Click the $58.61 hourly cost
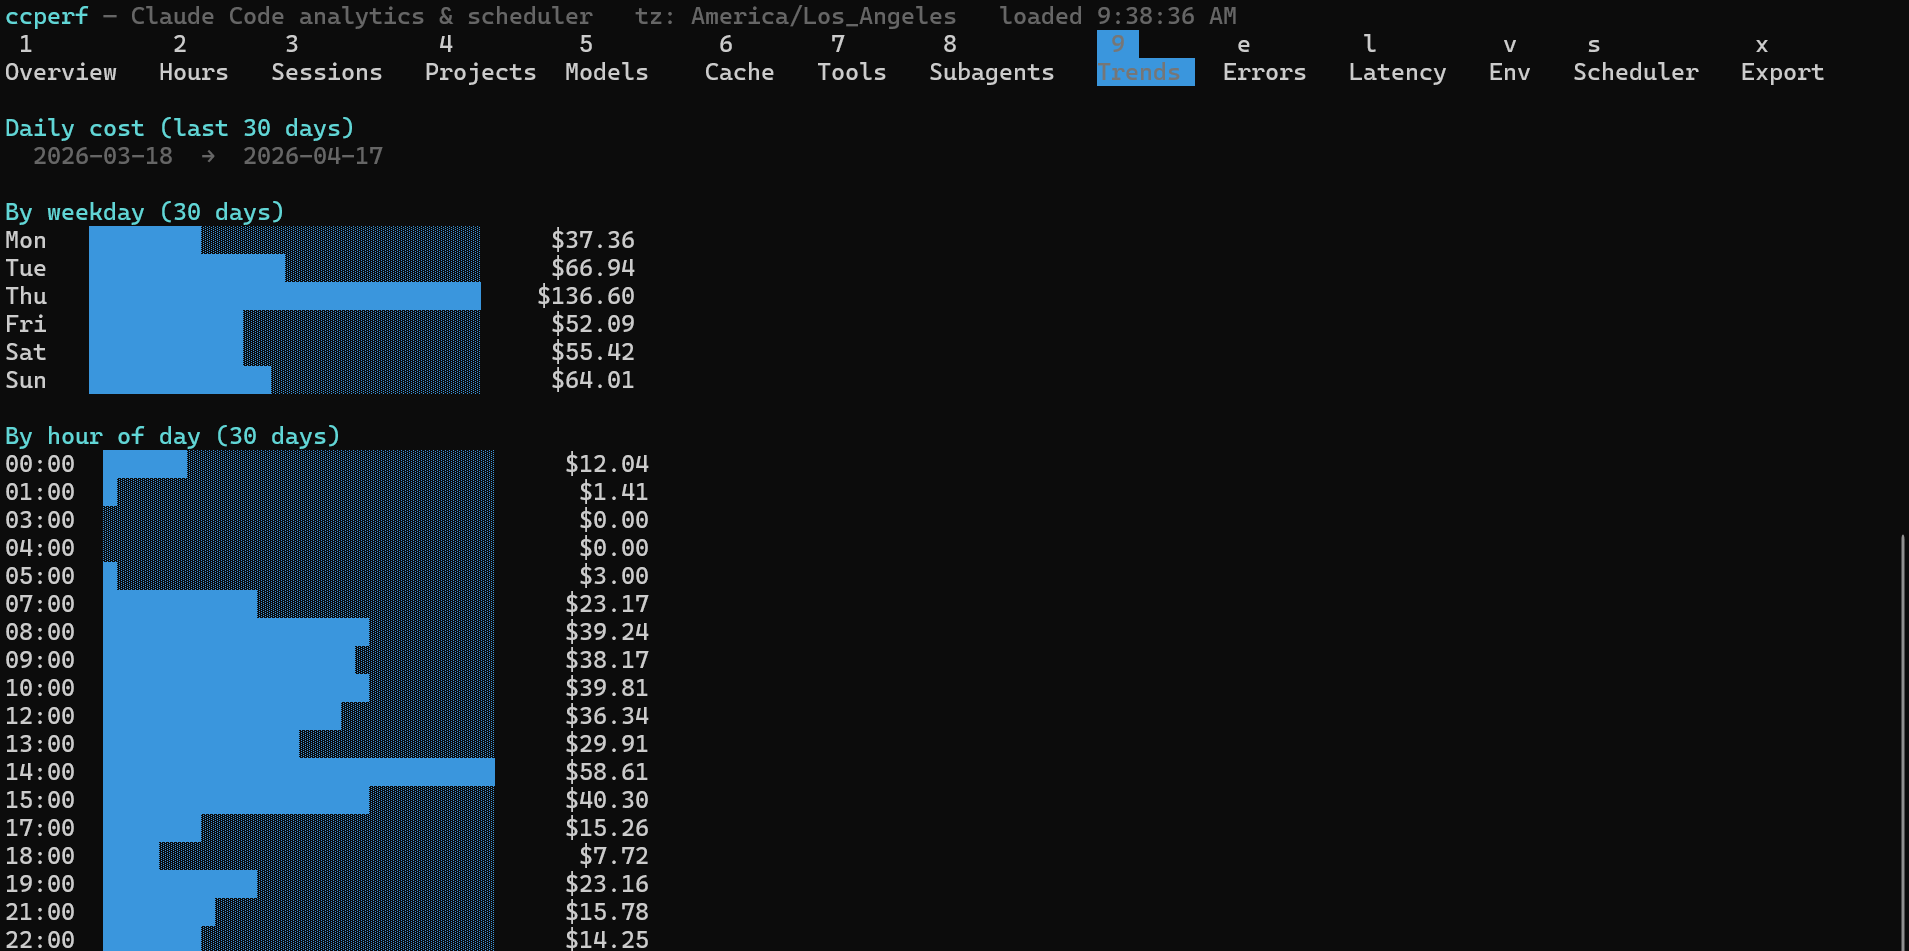The image size is (1909, 951). click(x=607, y=772)
